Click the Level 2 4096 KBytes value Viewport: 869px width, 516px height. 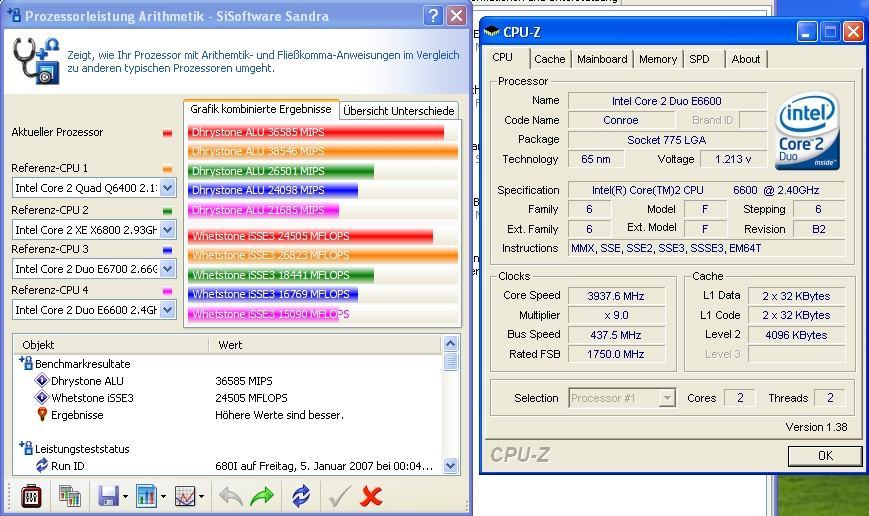click(x=796, y=335)
